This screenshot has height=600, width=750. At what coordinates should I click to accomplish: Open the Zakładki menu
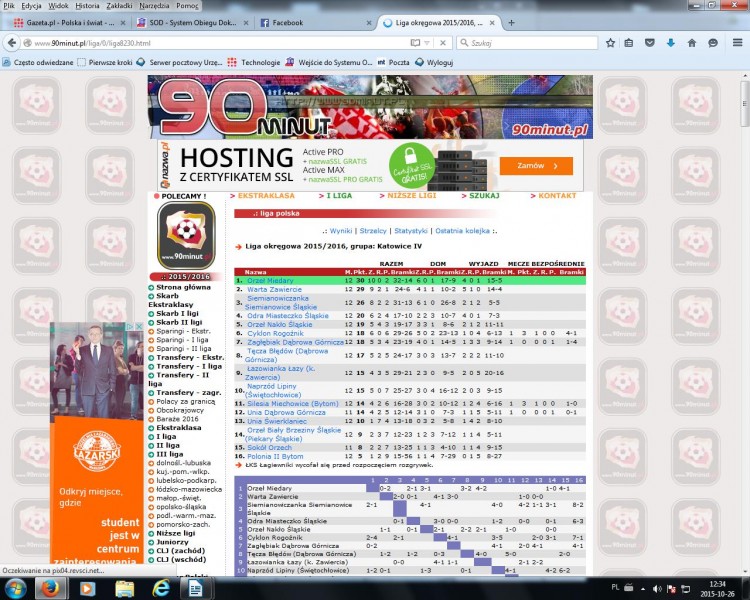point(119,6)
